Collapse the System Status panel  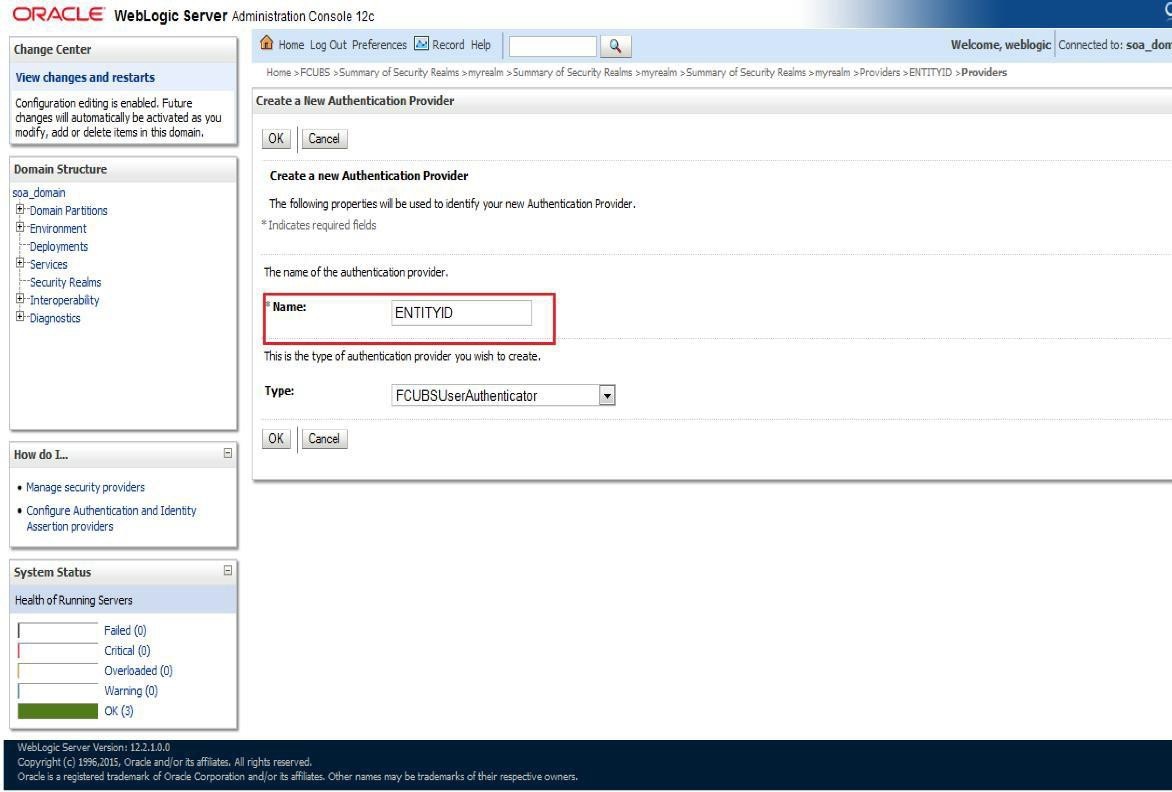point(228,571)
